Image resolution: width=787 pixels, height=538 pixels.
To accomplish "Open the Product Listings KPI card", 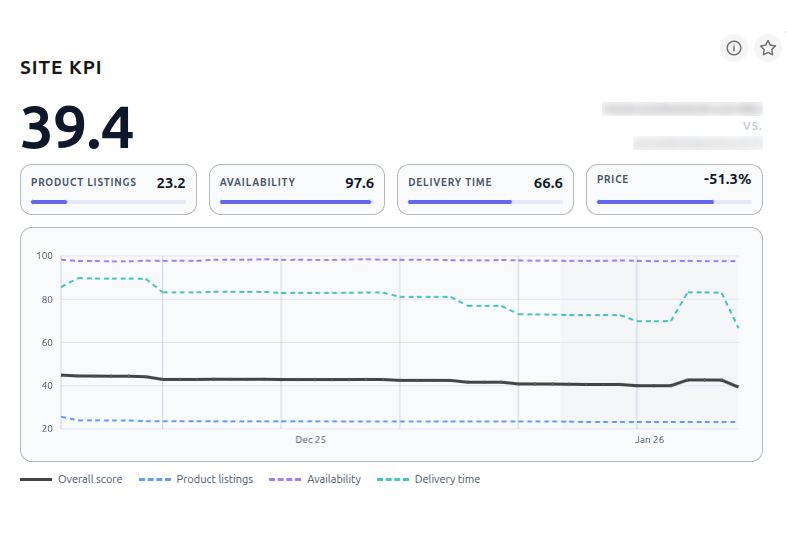I will (108, 189).
